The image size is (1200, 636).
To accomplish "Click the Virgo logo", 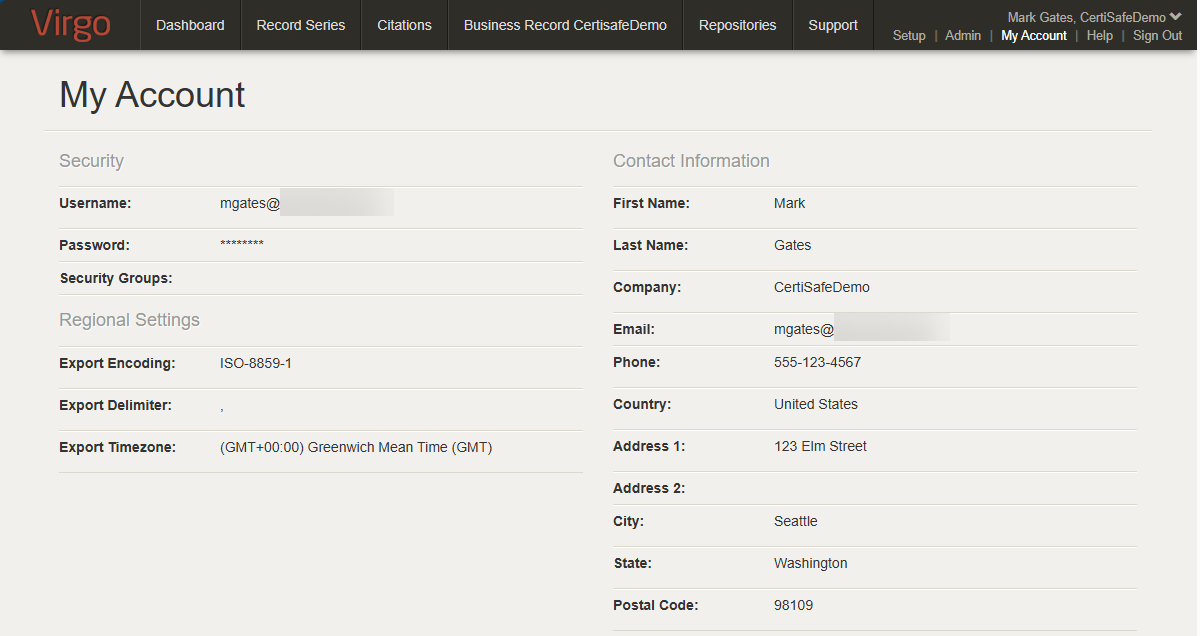I will (x=70, y=25).
